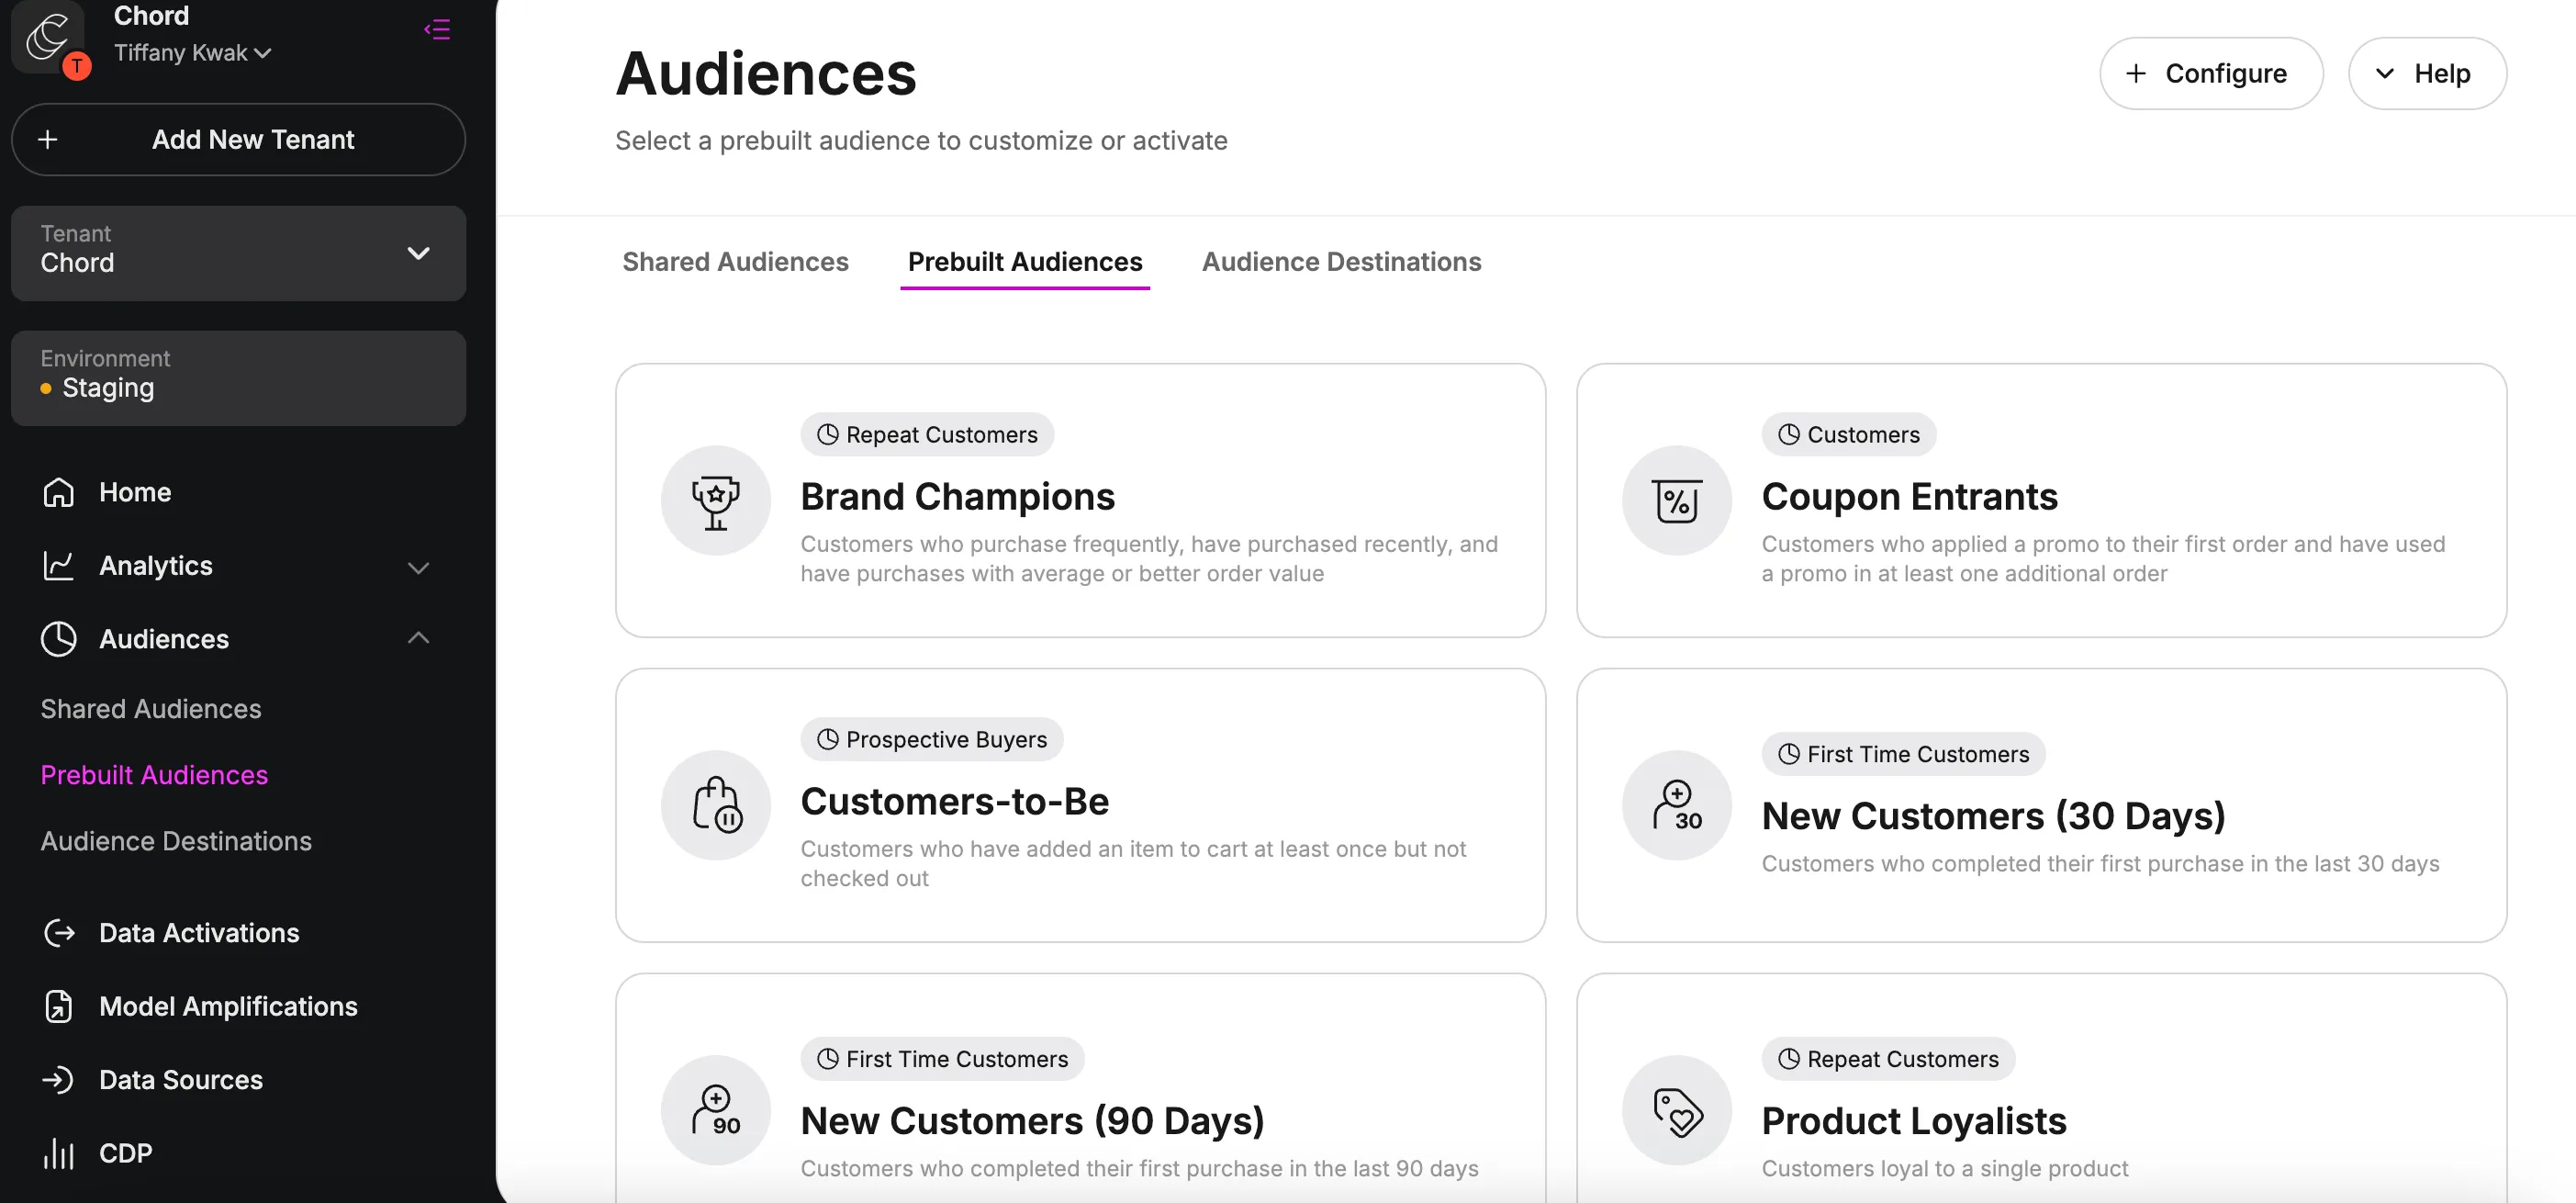Select the Prebuilt Audiences tab
Viewport: 2576px width, 1203px height.
point(1024,262)
